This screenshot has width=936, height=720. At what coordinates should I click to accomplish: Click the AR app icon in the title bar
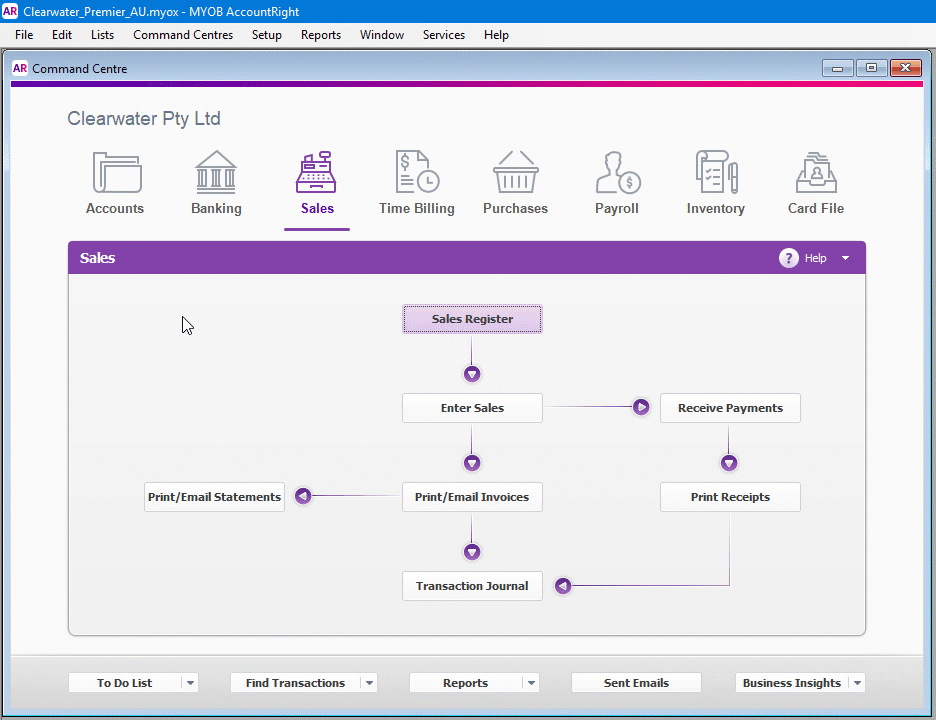coord(10,11)
